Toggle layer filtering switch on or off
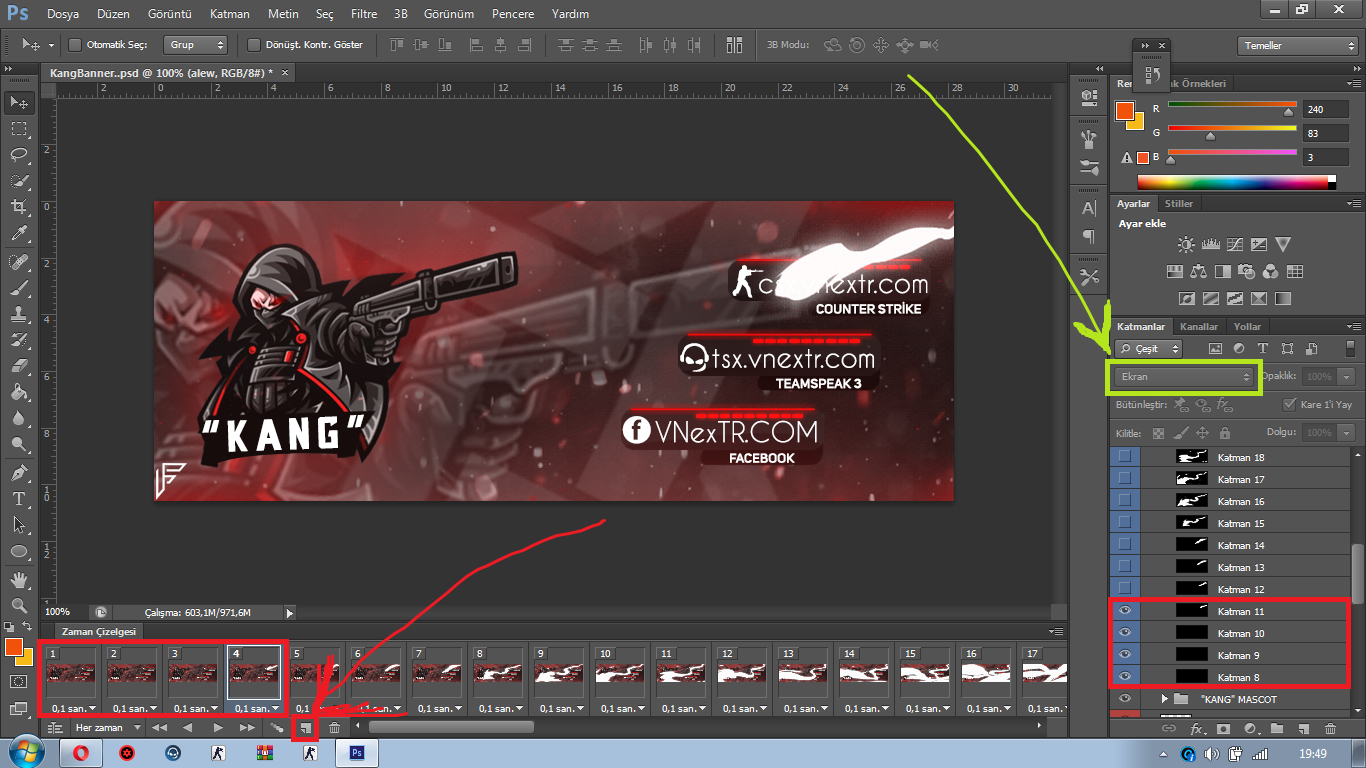 [1350, 348]
